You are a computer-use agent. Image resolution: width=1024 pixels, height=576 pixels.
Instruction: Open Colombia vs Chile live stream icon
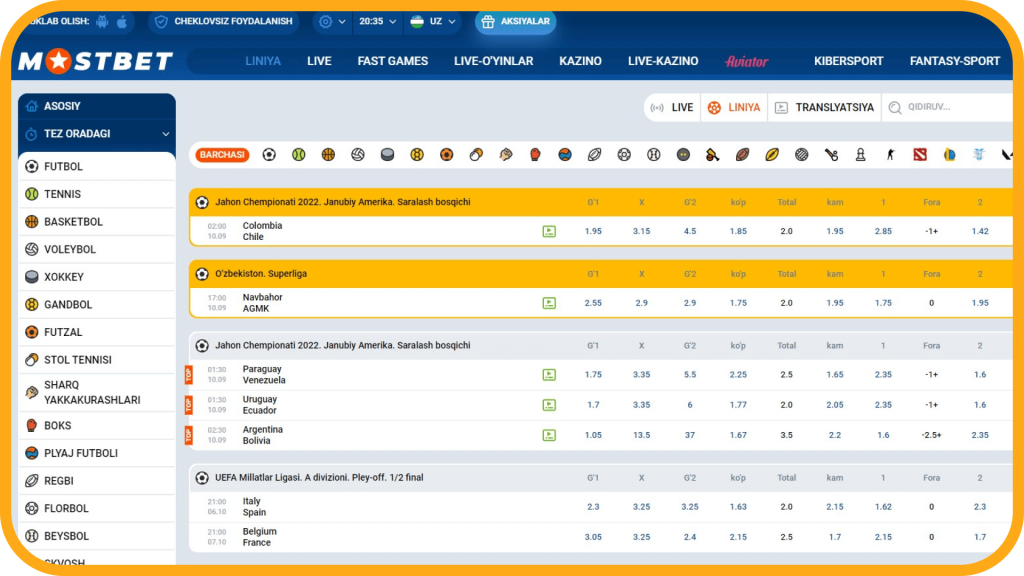549,231
